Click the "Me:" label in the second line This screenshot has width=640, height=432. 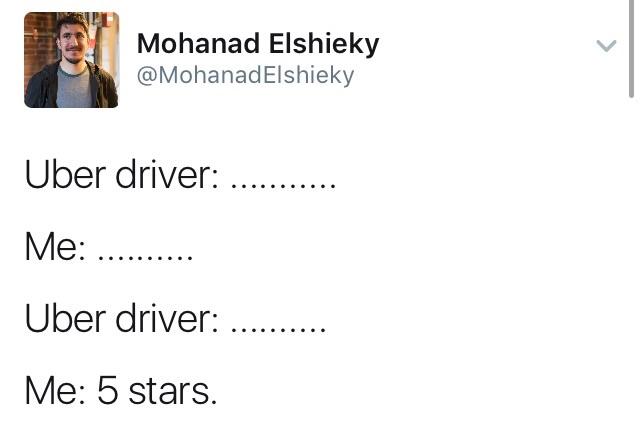click(x=55, y=246)
